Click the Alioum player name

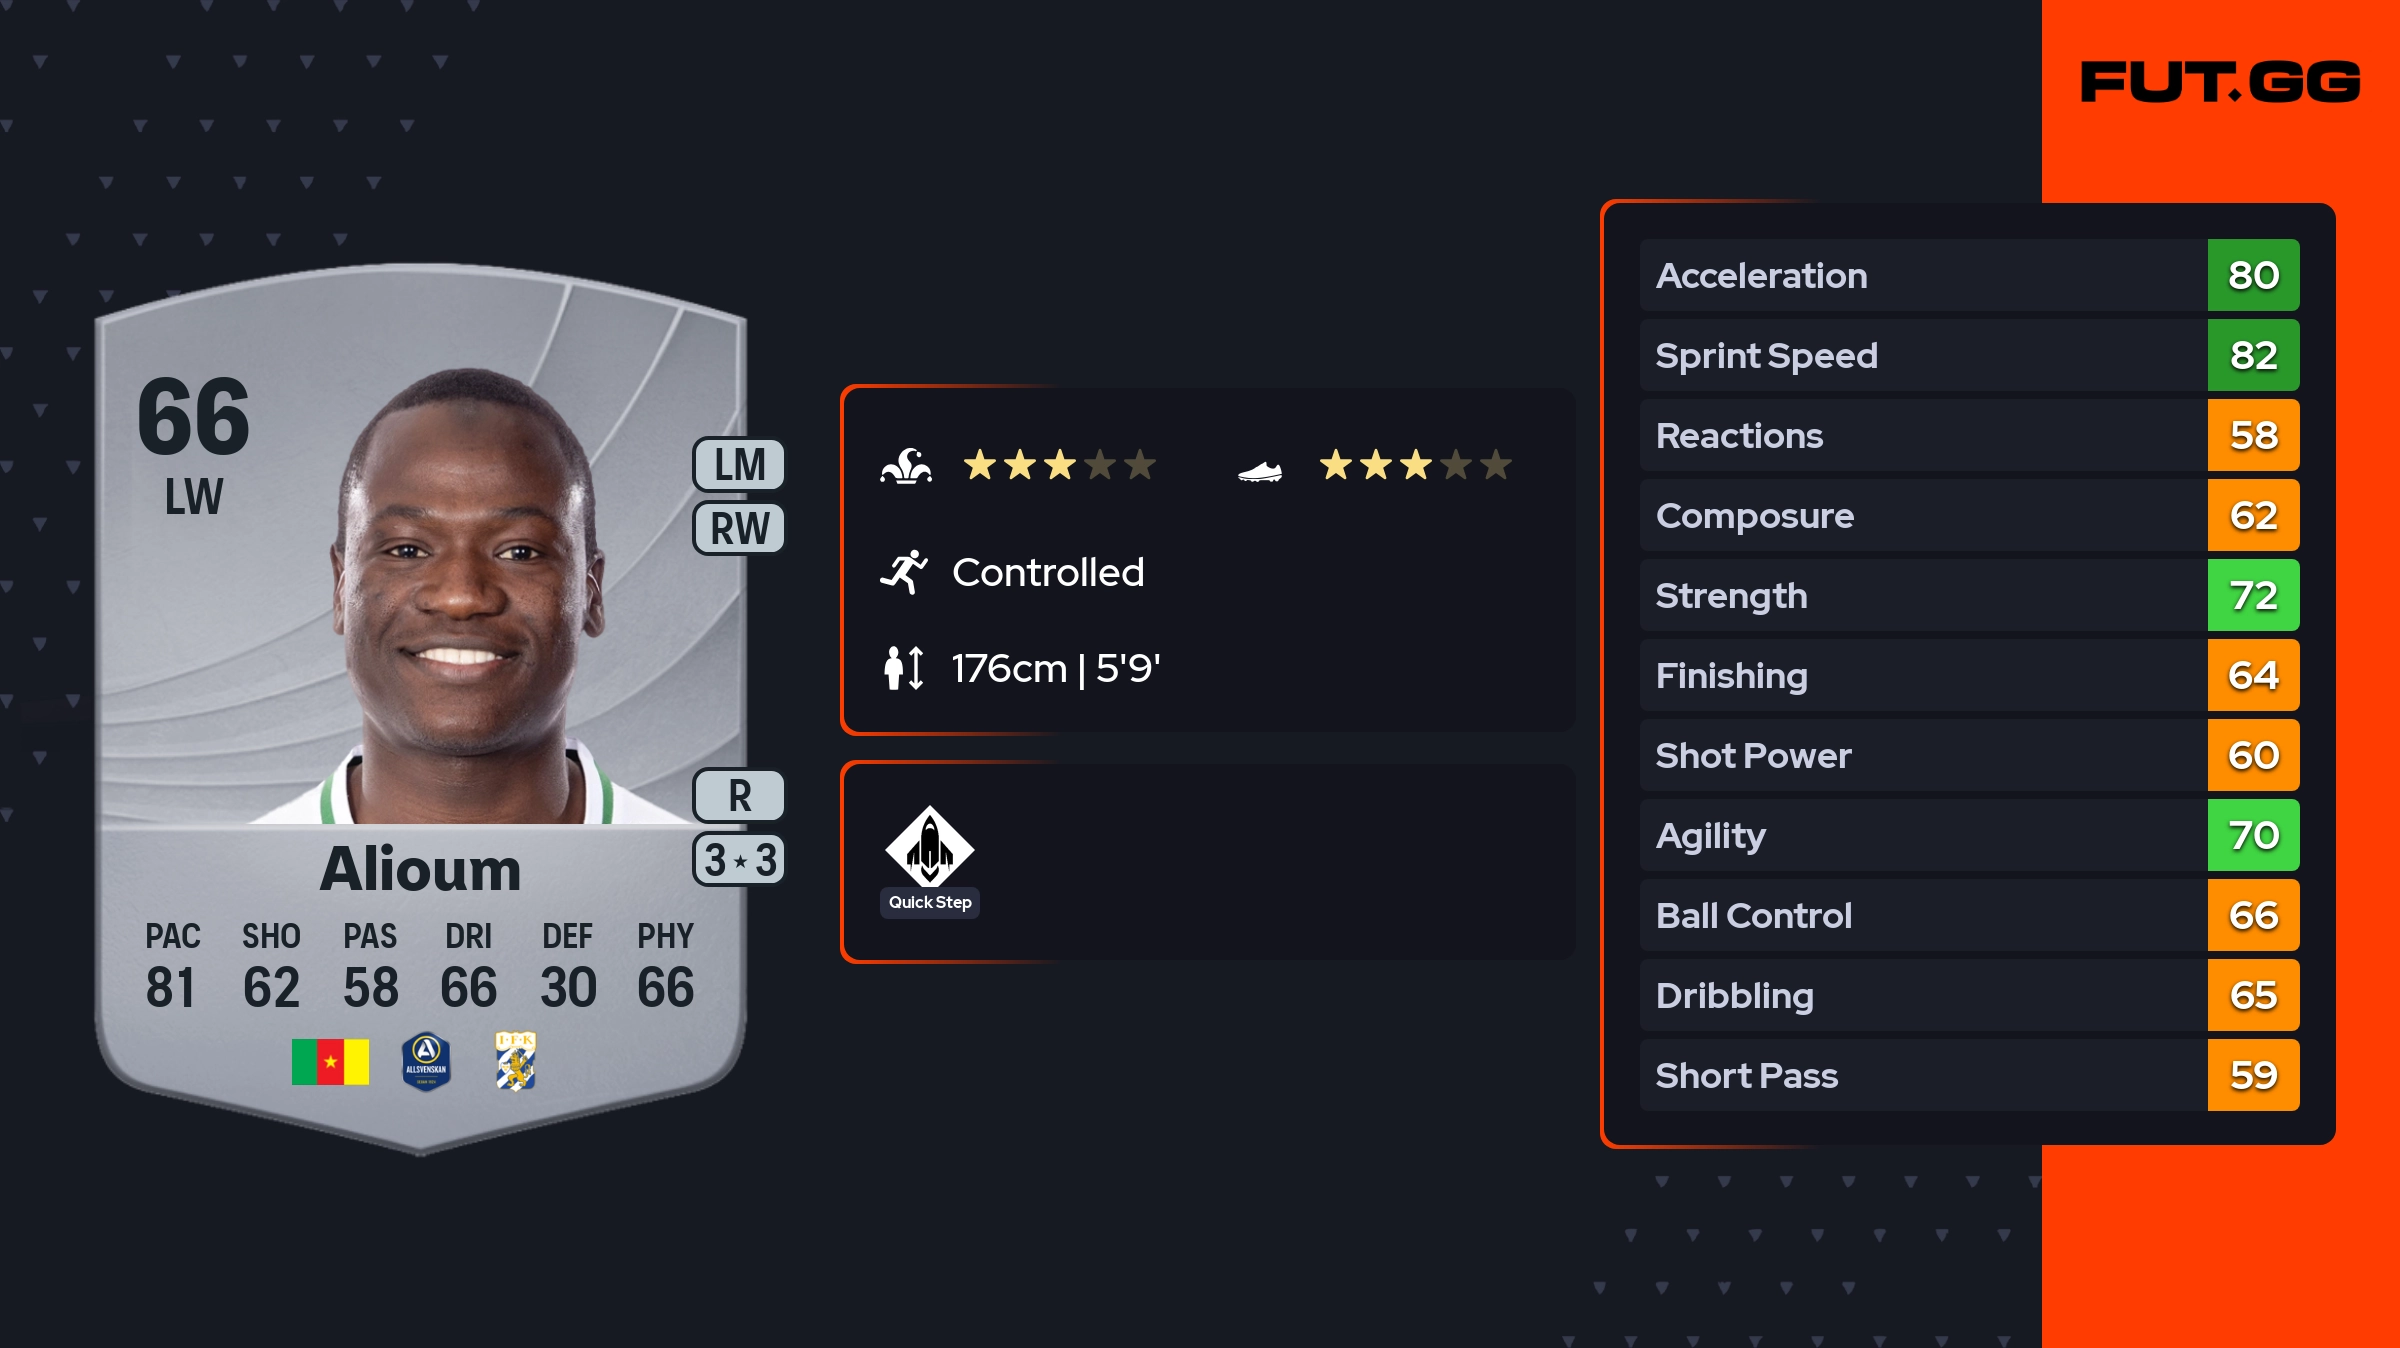[x=421, y=868]
